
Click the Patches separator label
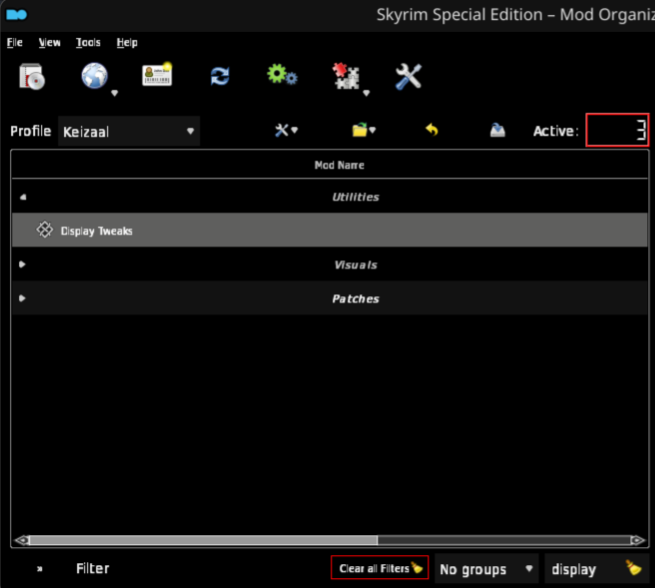(355, 299)
